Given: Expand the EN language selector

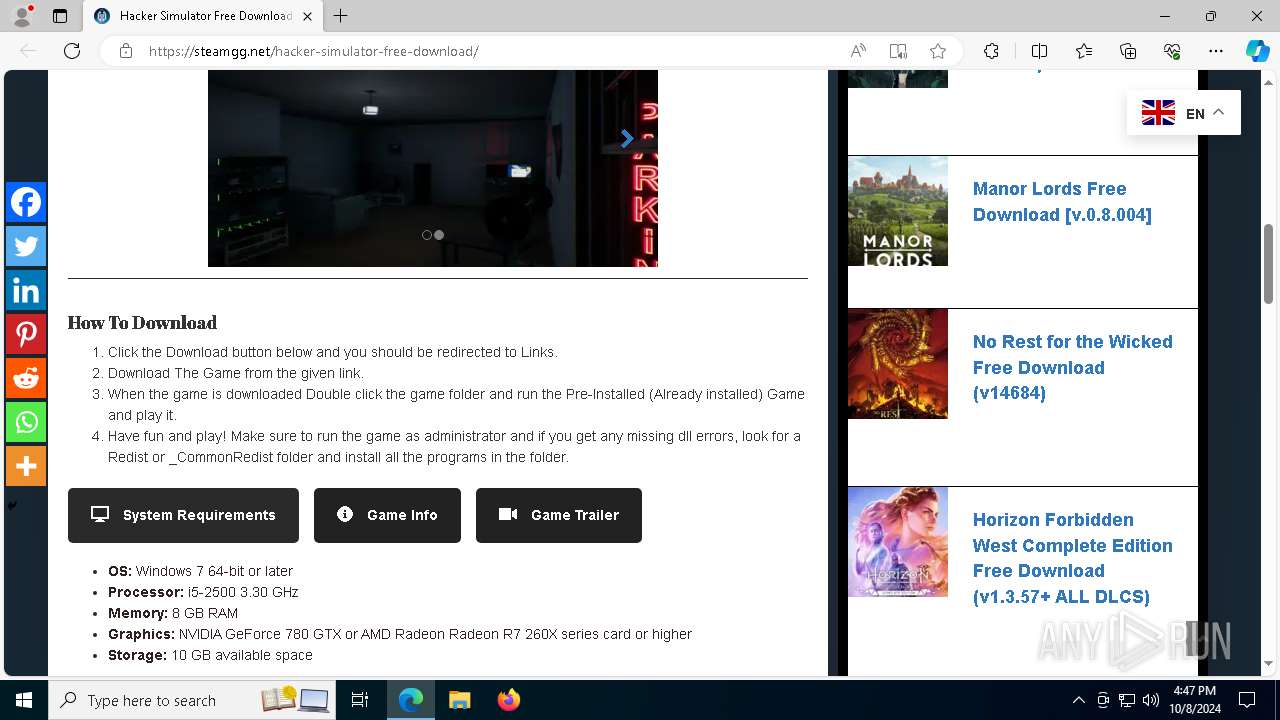Looking at the screenshot, I should pyautogui.click(x=1183, y=113).
